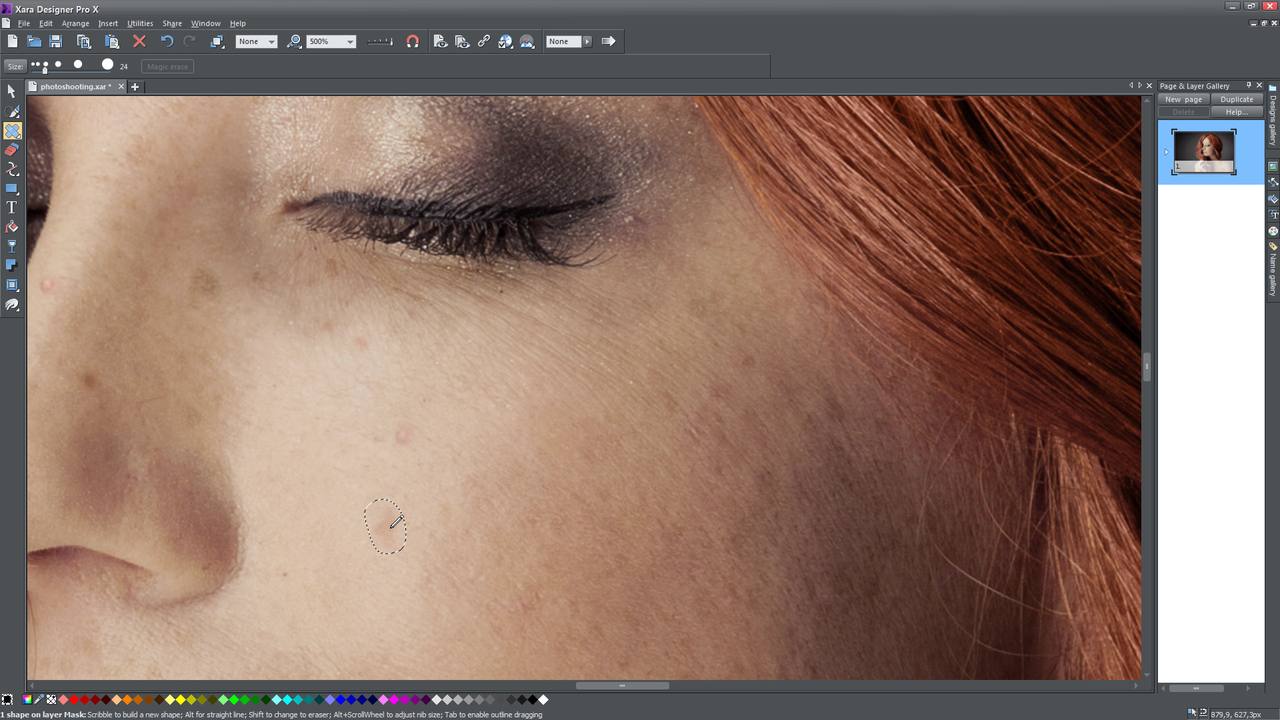
Task: Pin the Page & Layer Gallery panel
Action: [1248, 86]
